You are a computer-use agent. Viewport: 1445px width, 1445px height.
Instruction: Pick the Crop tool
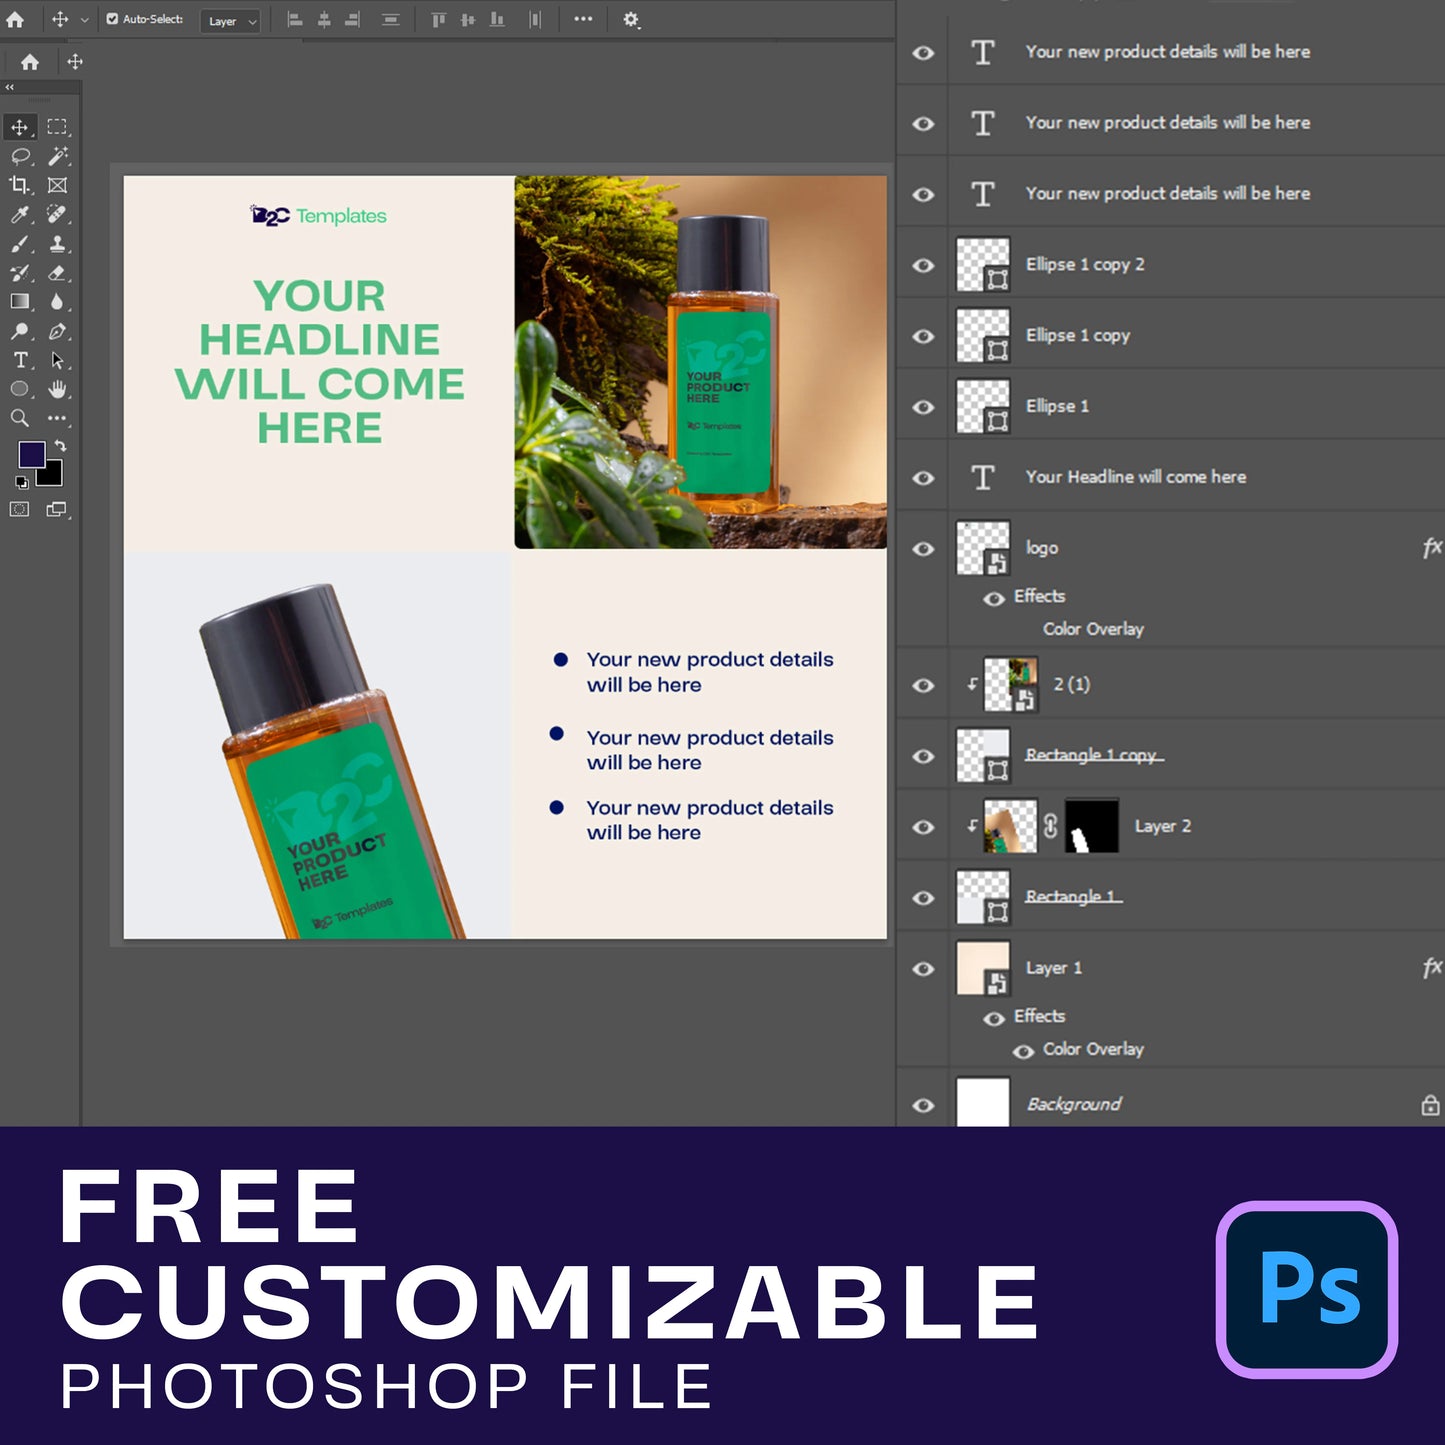coord(19,185)
